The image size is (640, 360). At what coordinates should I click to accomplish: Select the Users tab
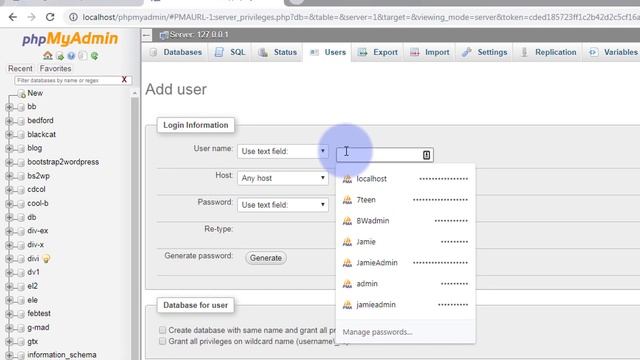(x=327, y=52)
